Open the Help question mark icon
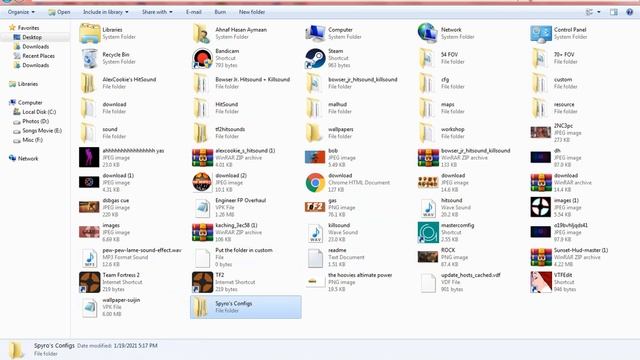 [629, 12]
